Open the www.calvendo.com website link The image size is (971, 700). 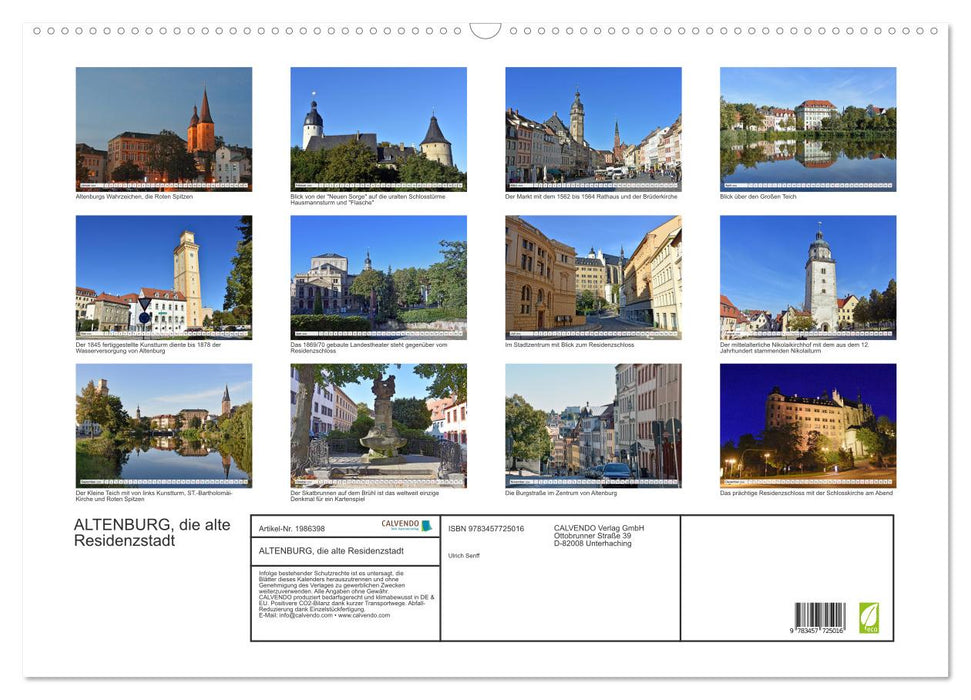364,615
